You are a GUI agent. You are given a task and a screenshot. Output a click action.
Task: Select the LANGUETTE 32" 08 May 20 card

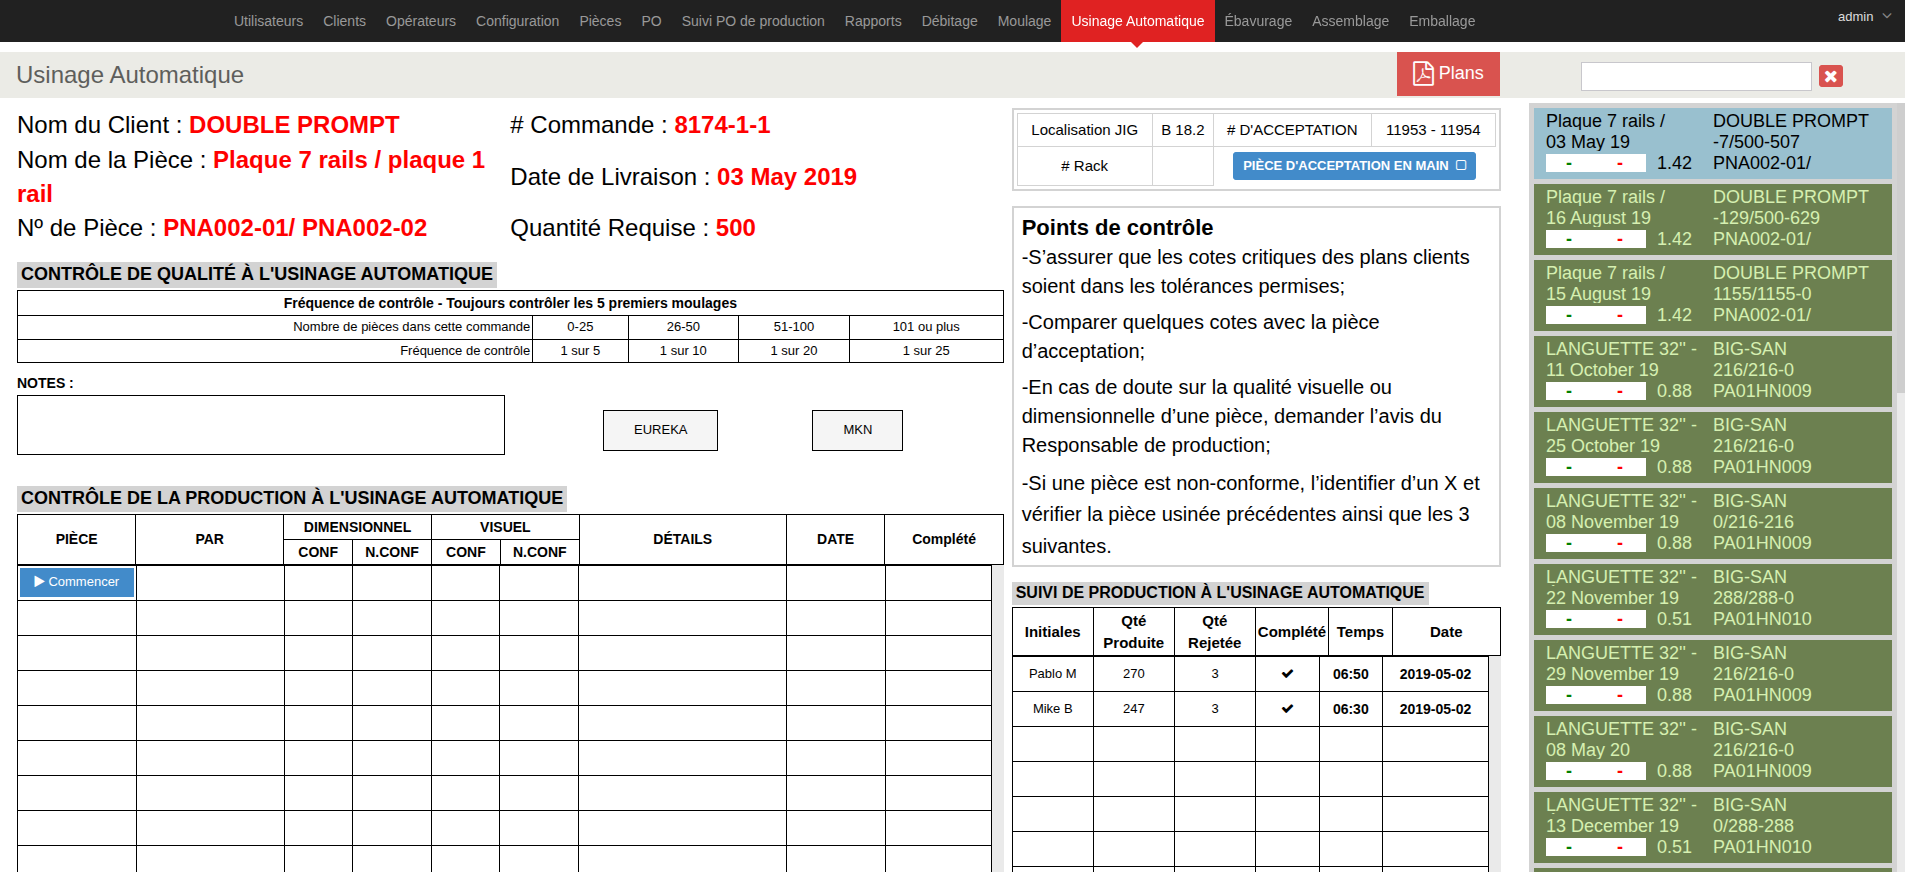click(1712, 750)
